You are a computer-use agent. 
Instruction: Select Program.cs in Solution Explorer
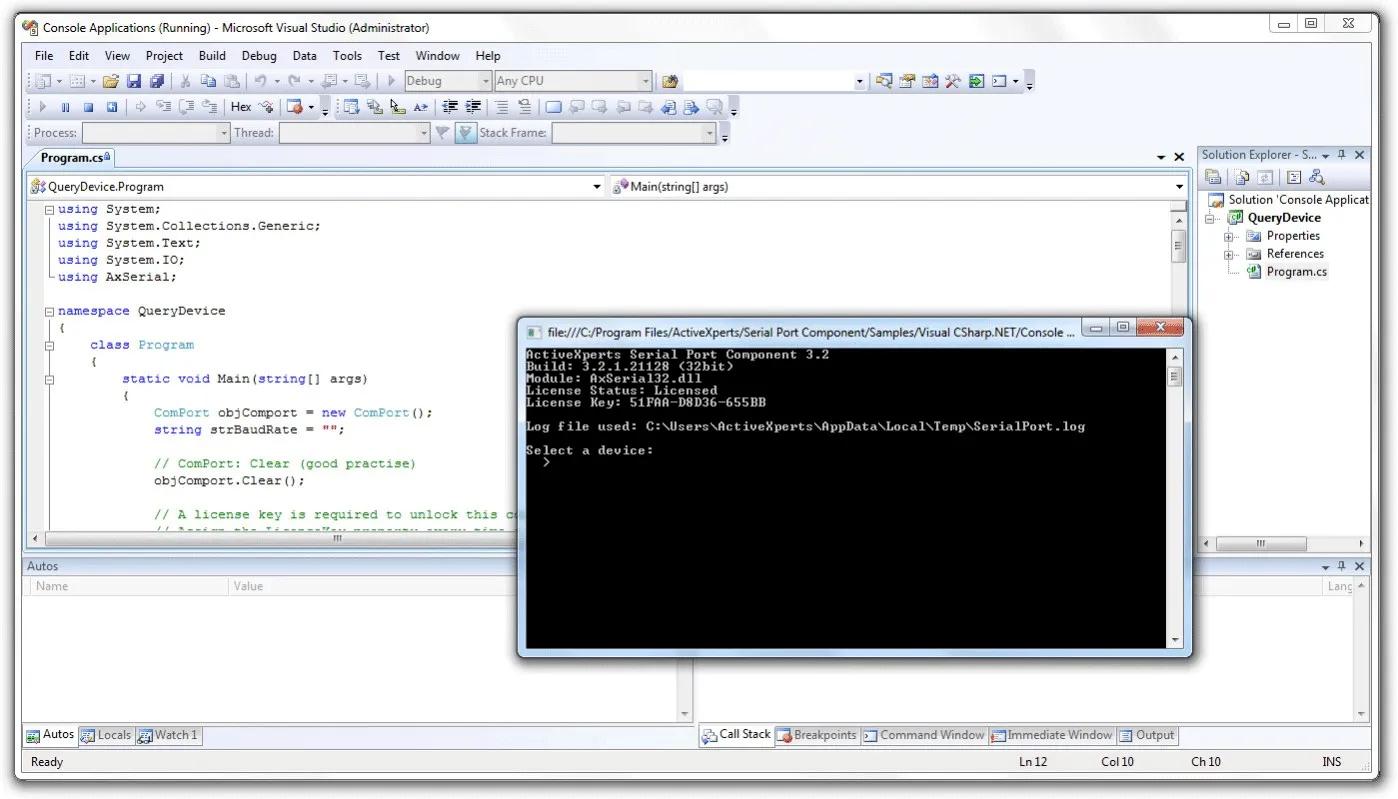pos(1296,272)
